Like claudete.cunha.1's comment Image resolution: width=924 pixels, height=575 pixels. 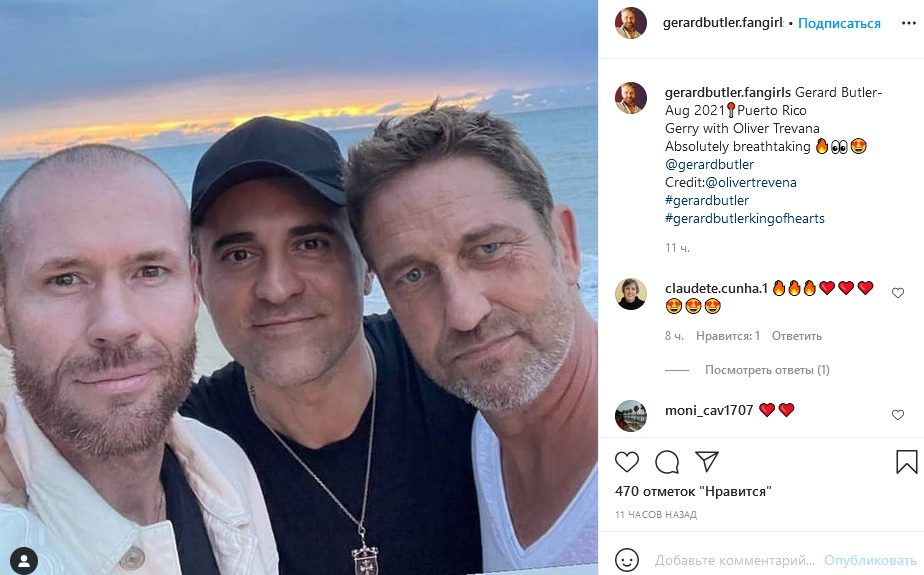click(897, 293)
